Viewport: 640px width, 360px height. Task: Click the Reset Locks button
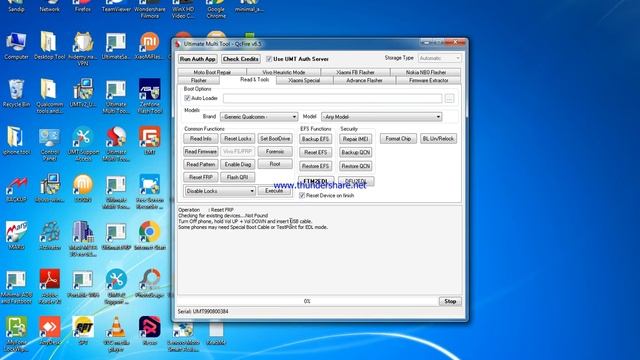pyautogui.click(x=238, y=139)
